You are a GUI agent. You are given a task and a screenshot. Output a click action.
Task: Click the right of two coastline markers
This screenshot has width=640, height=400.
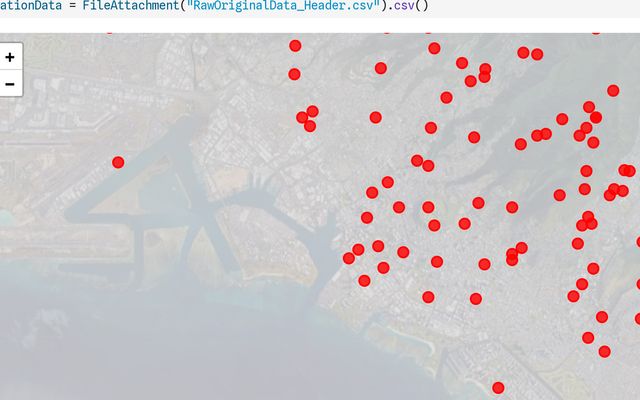click(x=476, y=298)
